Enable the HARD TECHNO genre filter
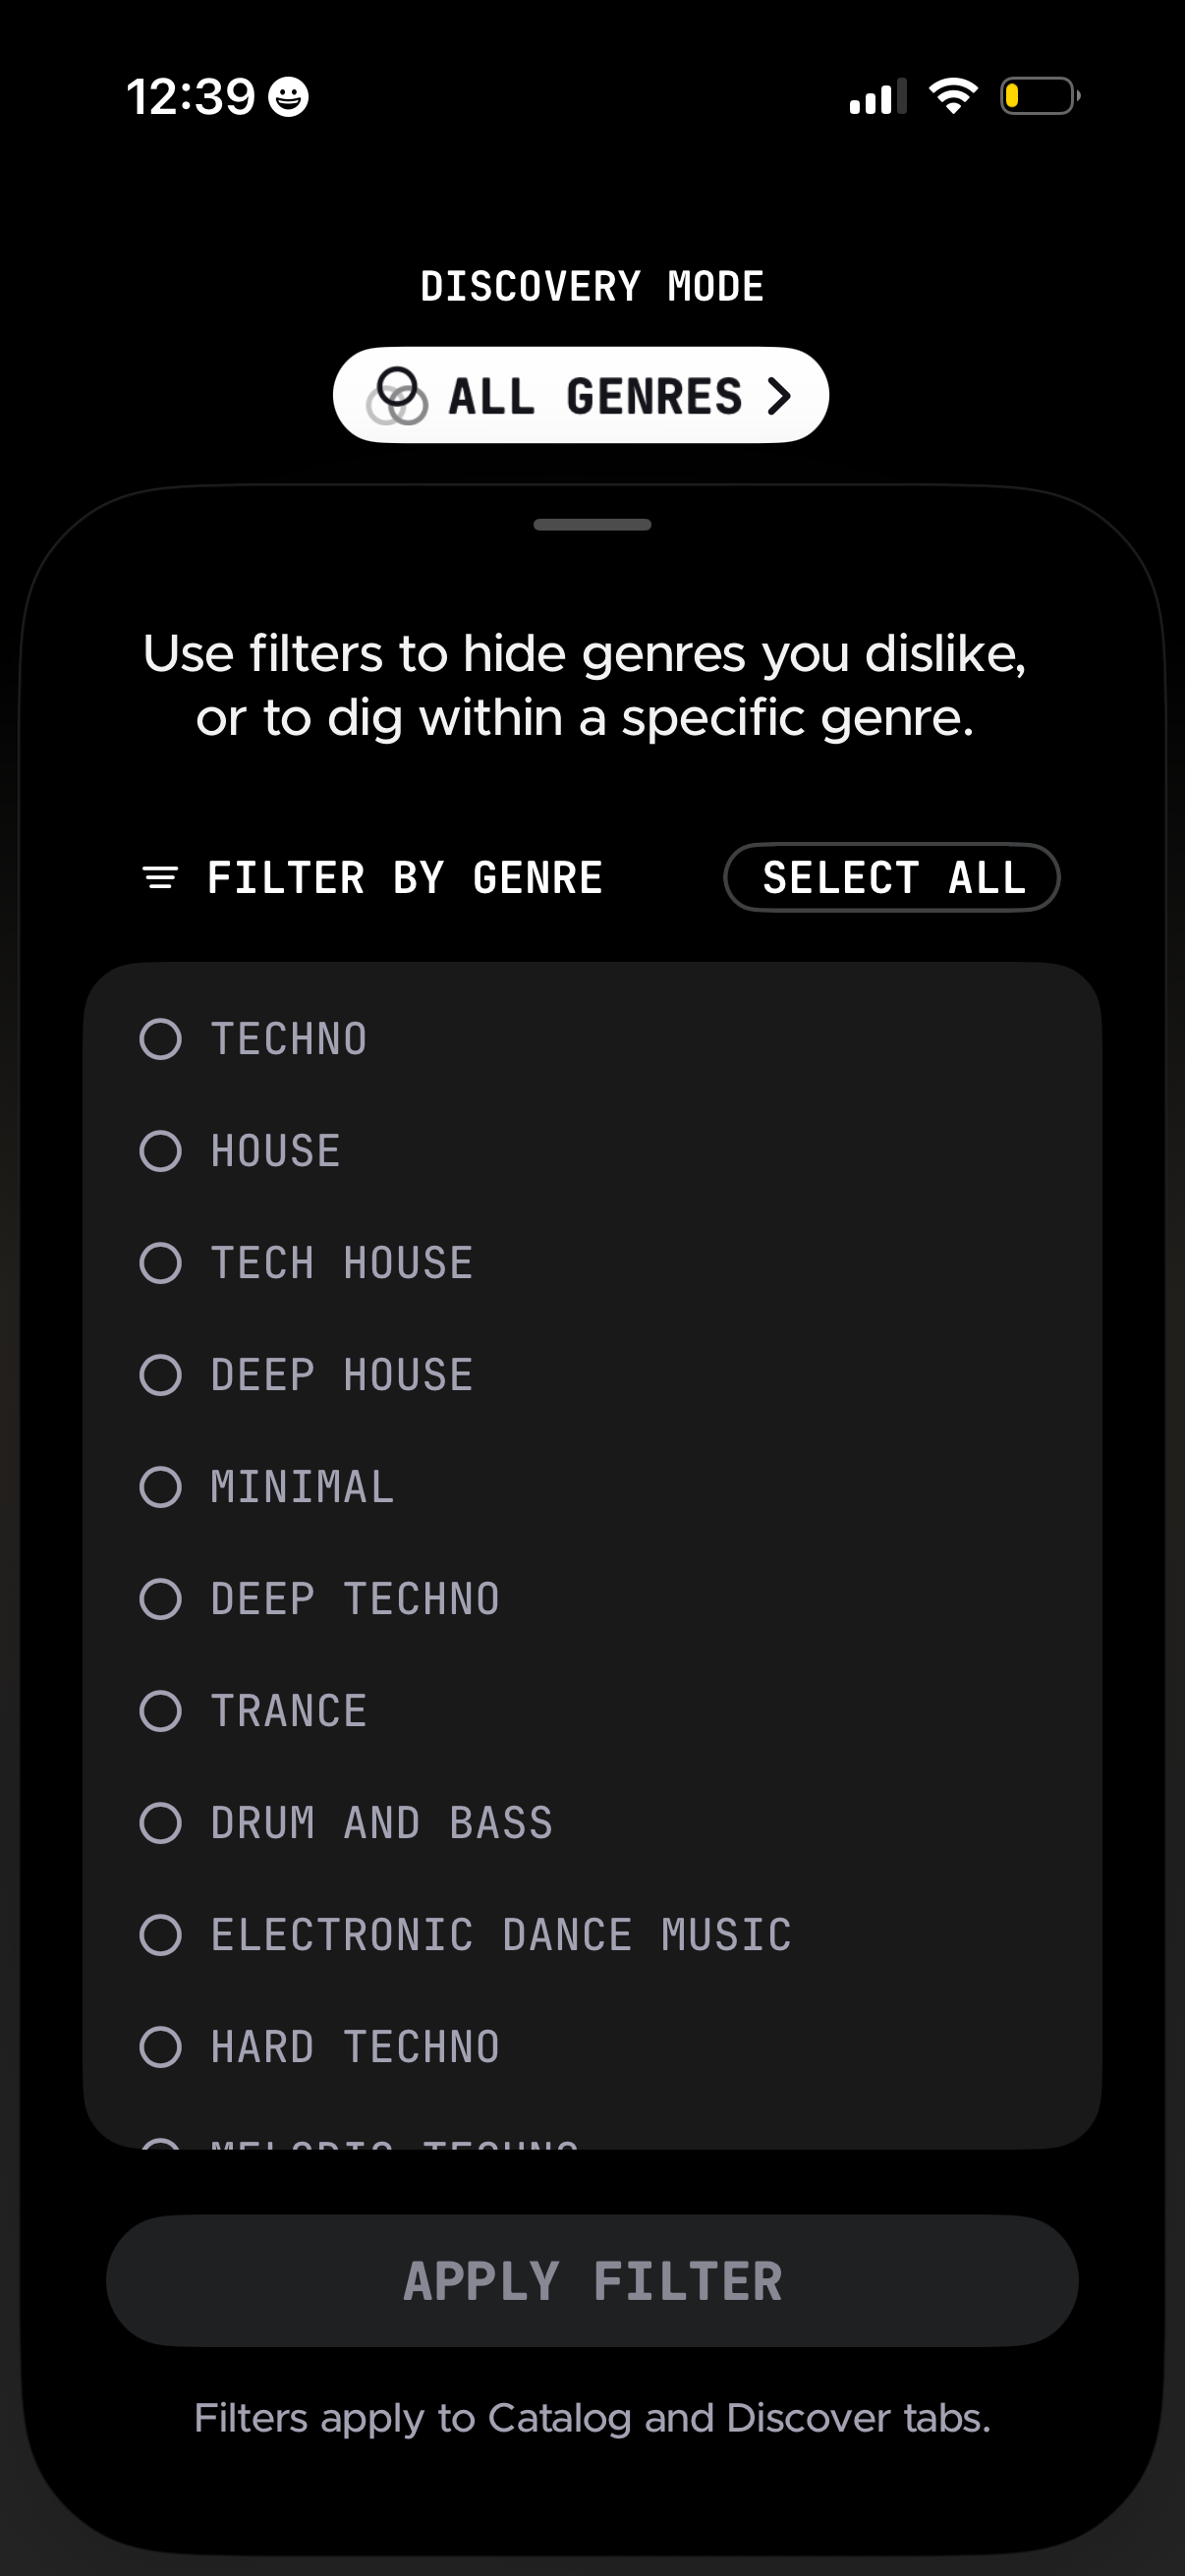Viewport: 1185px width, 2576px height. tap(161, 2047)
